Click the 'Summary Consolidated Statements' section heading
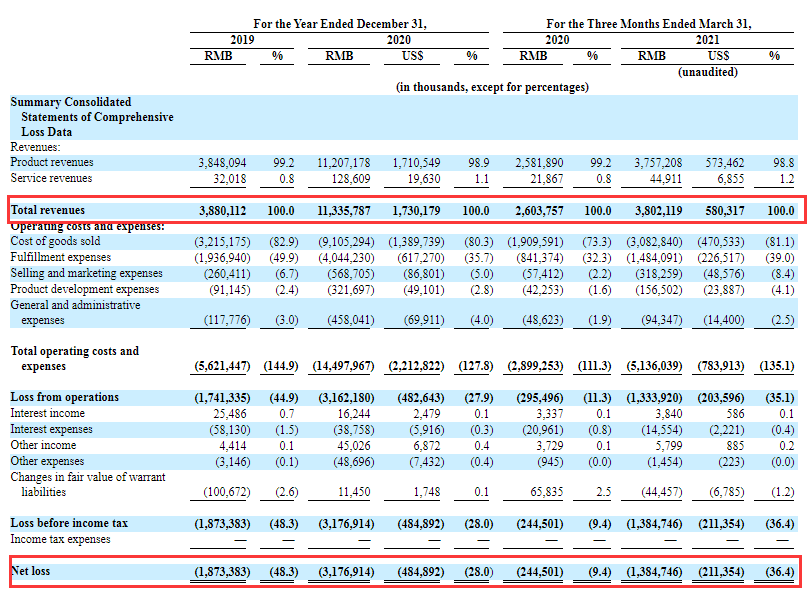This screenshot has width=811, height=596. [91, 117]
